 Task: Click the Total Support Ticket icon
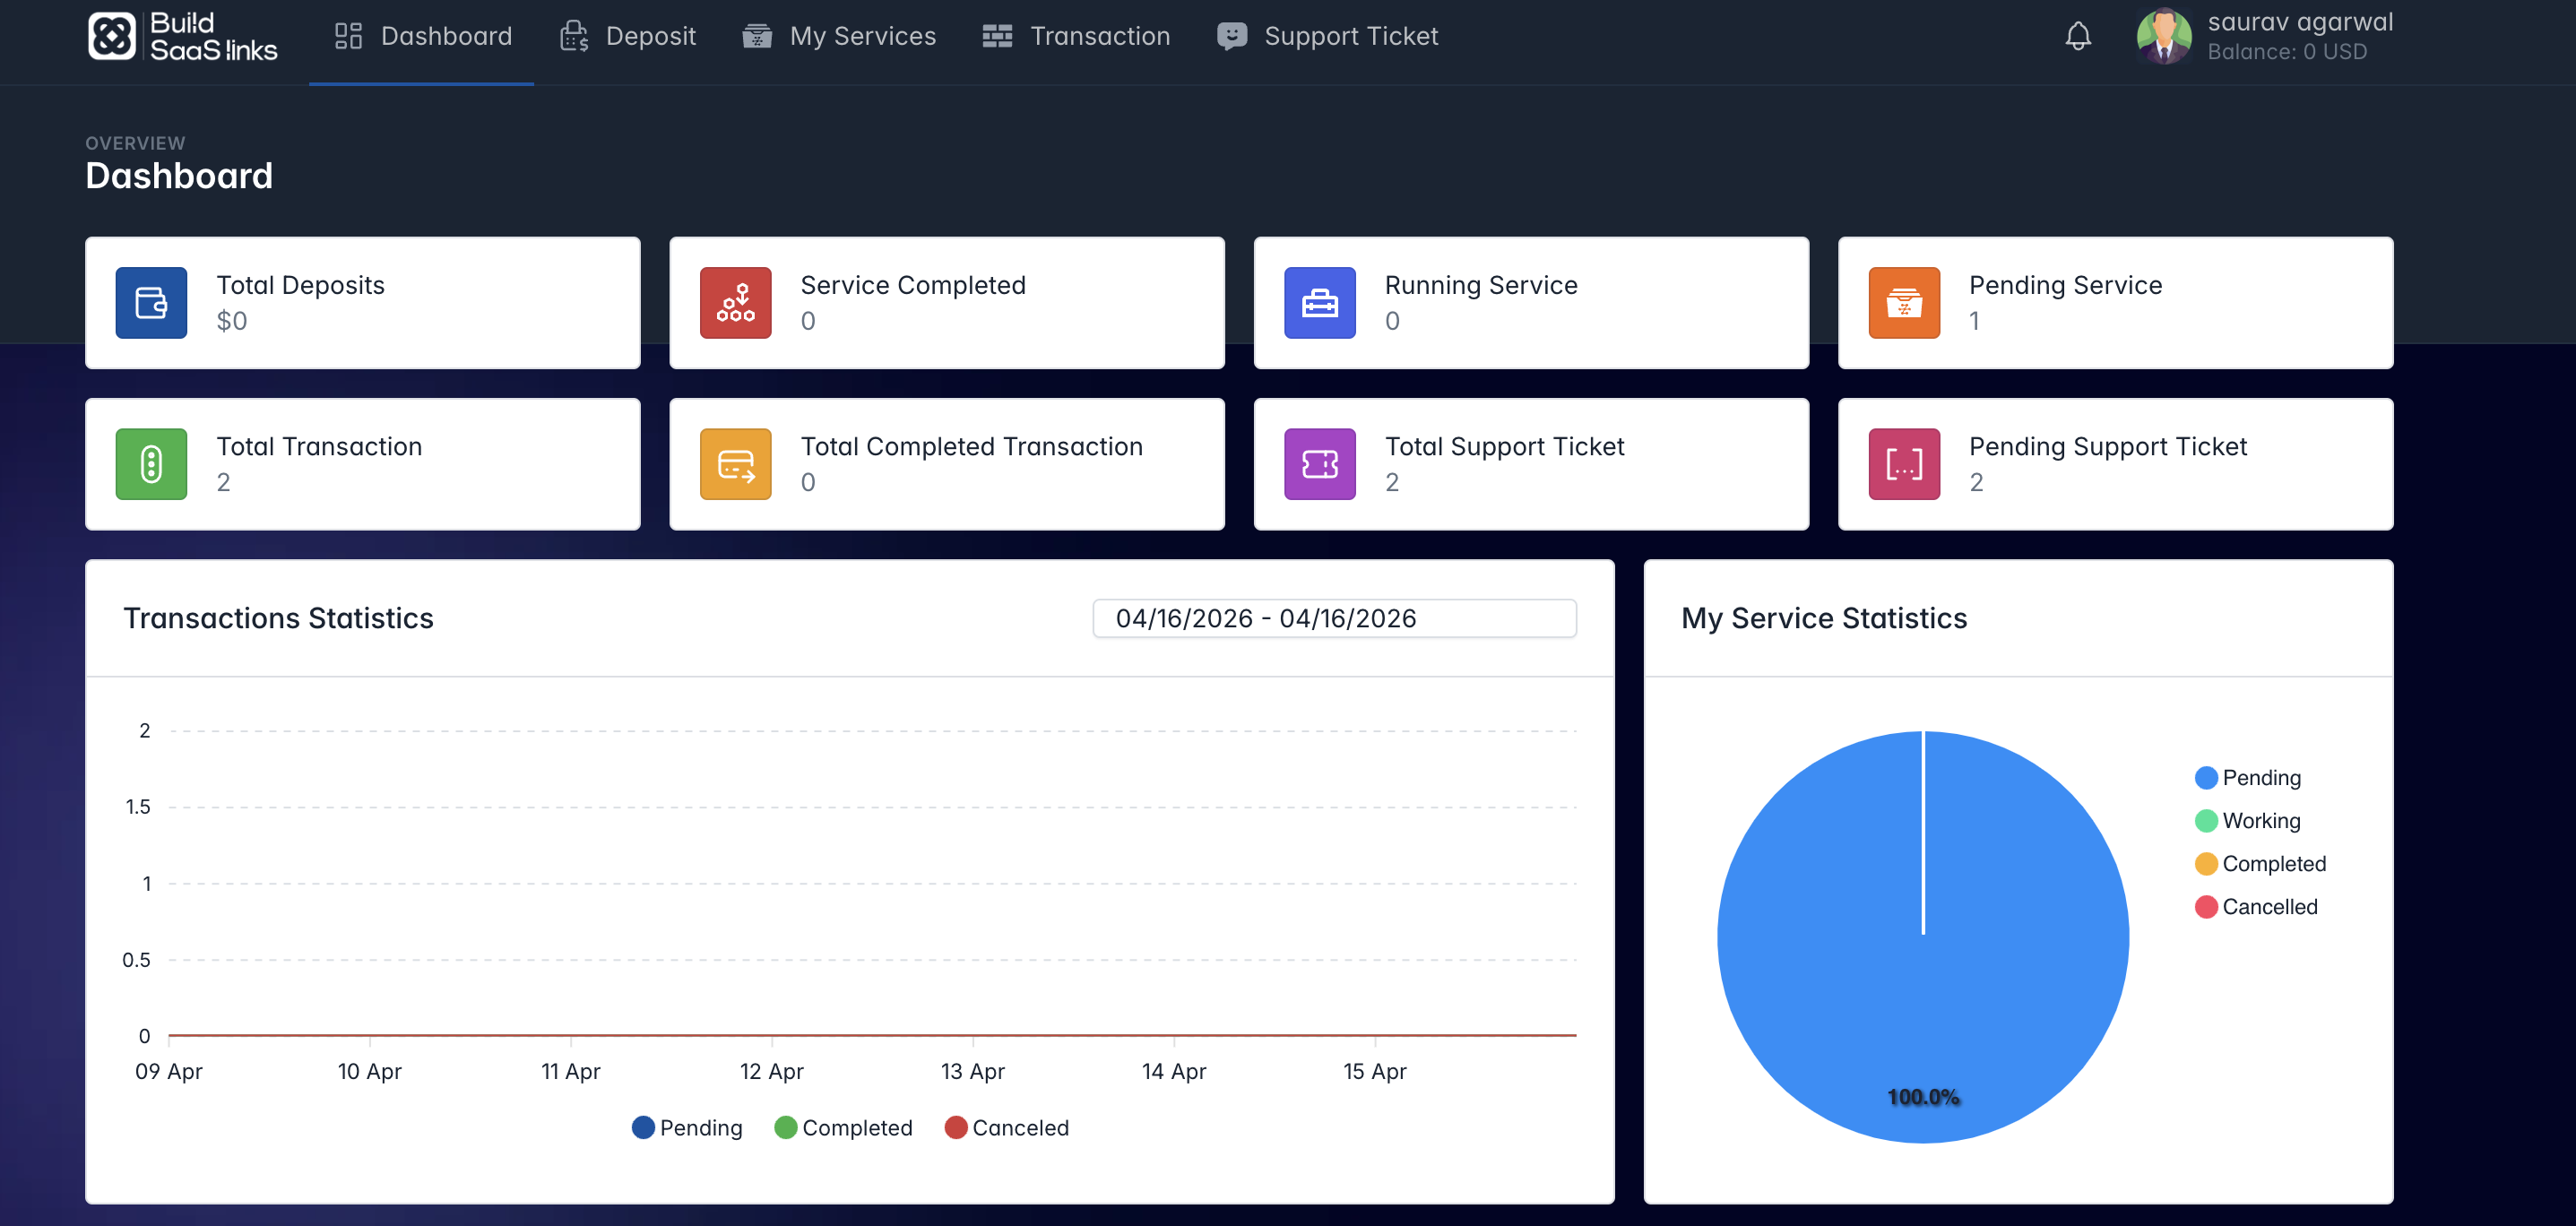(1320, 464)
